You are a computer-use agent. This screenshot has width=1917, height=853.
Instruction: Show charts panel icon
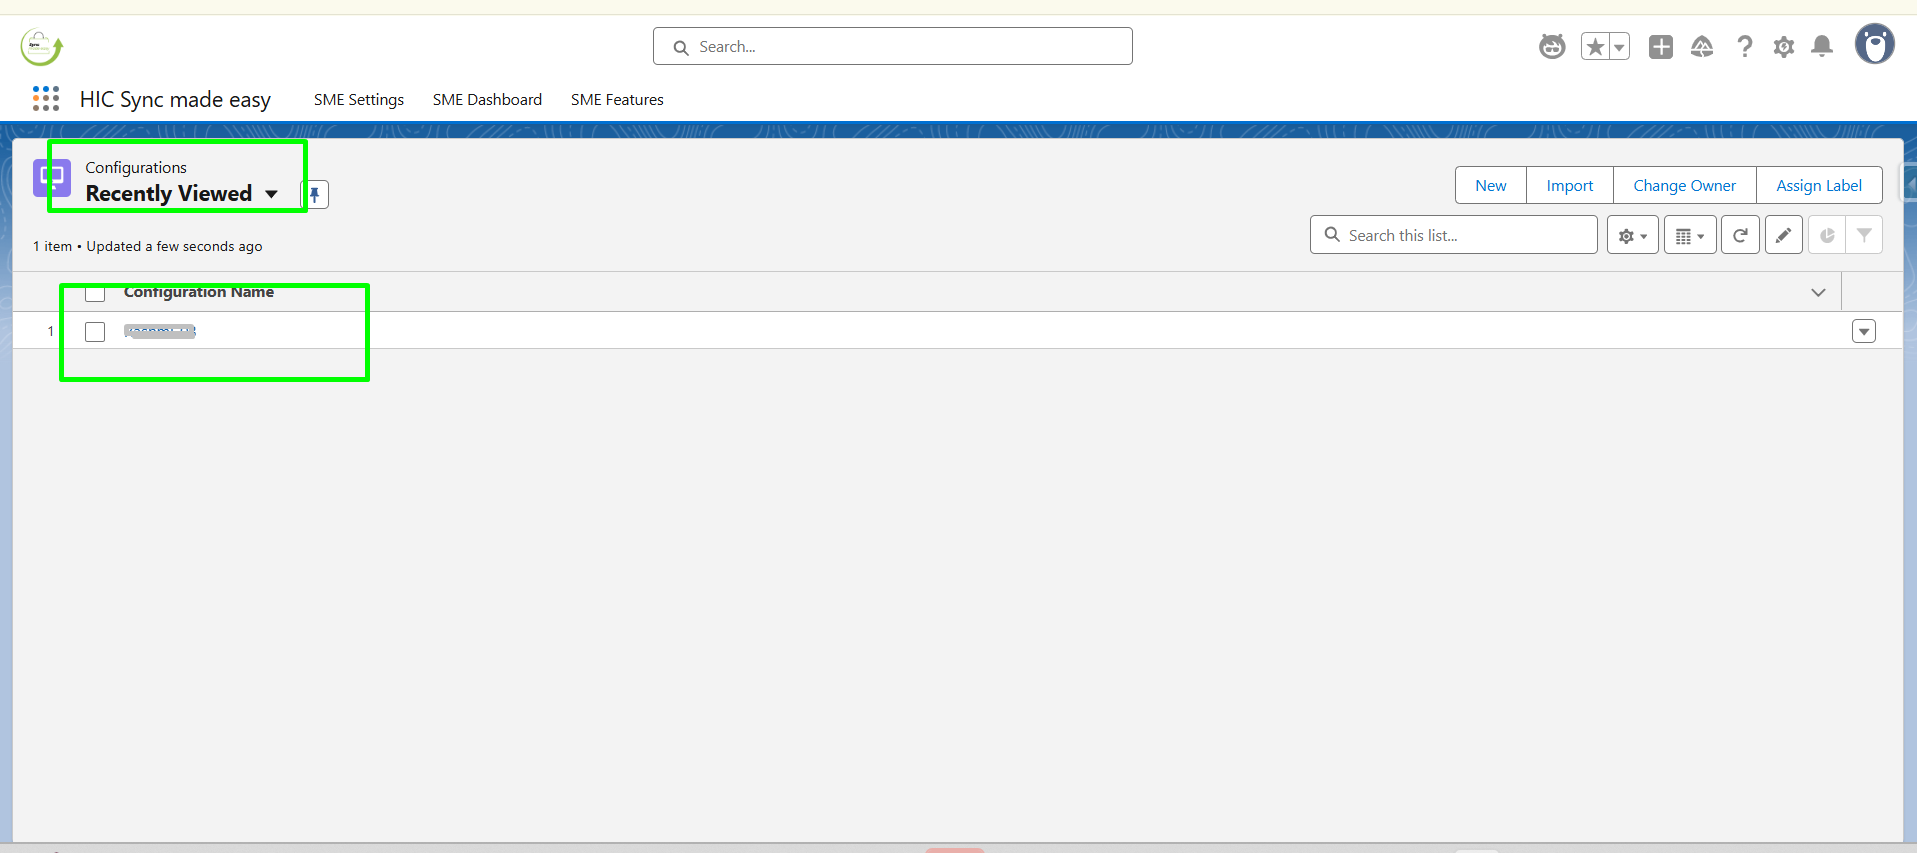tap(1827, 235)
